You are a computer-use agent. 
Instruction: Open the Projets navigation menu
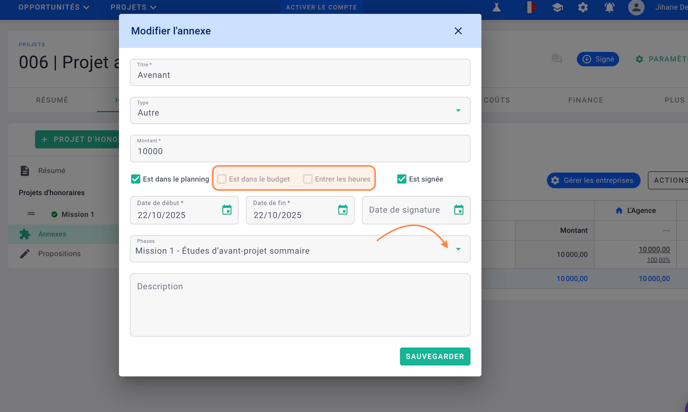pyautogui.click(x=133, y=8)
